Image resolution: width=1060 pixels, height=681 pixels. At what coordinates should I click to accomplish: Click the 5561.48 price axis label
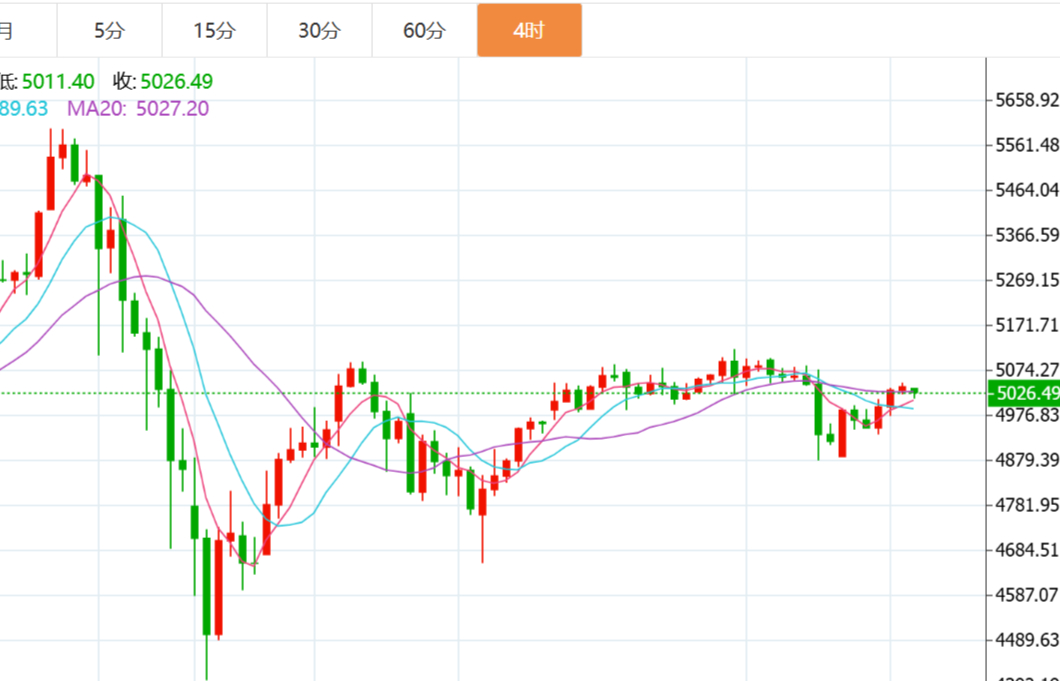point(1026,145)
